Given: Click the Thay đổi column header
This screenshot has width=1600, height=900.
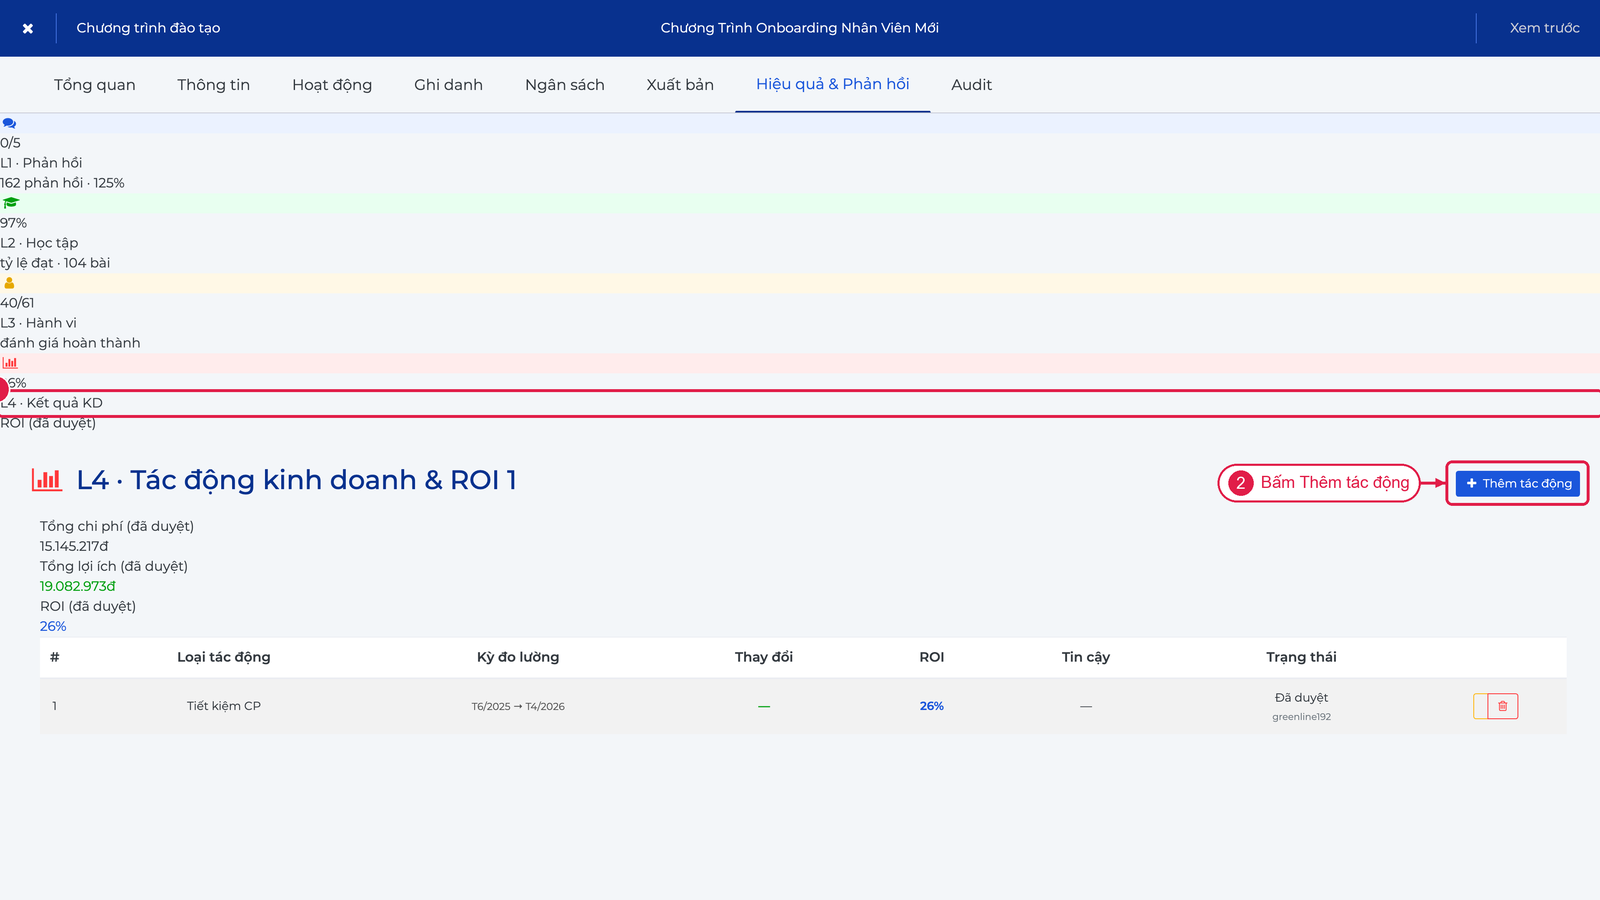Looking at the screenshot, I should click(764, 657).
